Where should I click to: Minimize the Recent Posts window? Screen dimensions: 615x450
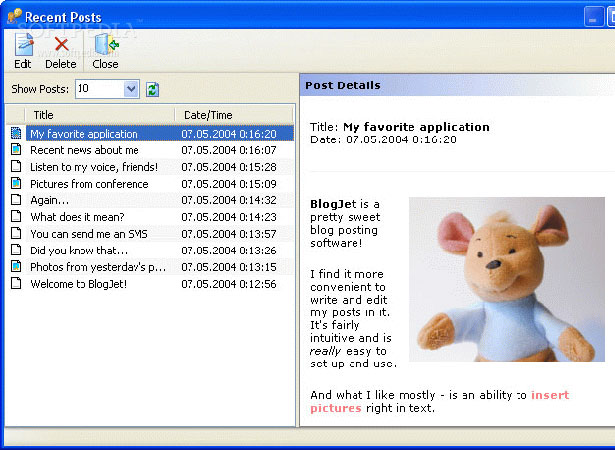[593, 17]
